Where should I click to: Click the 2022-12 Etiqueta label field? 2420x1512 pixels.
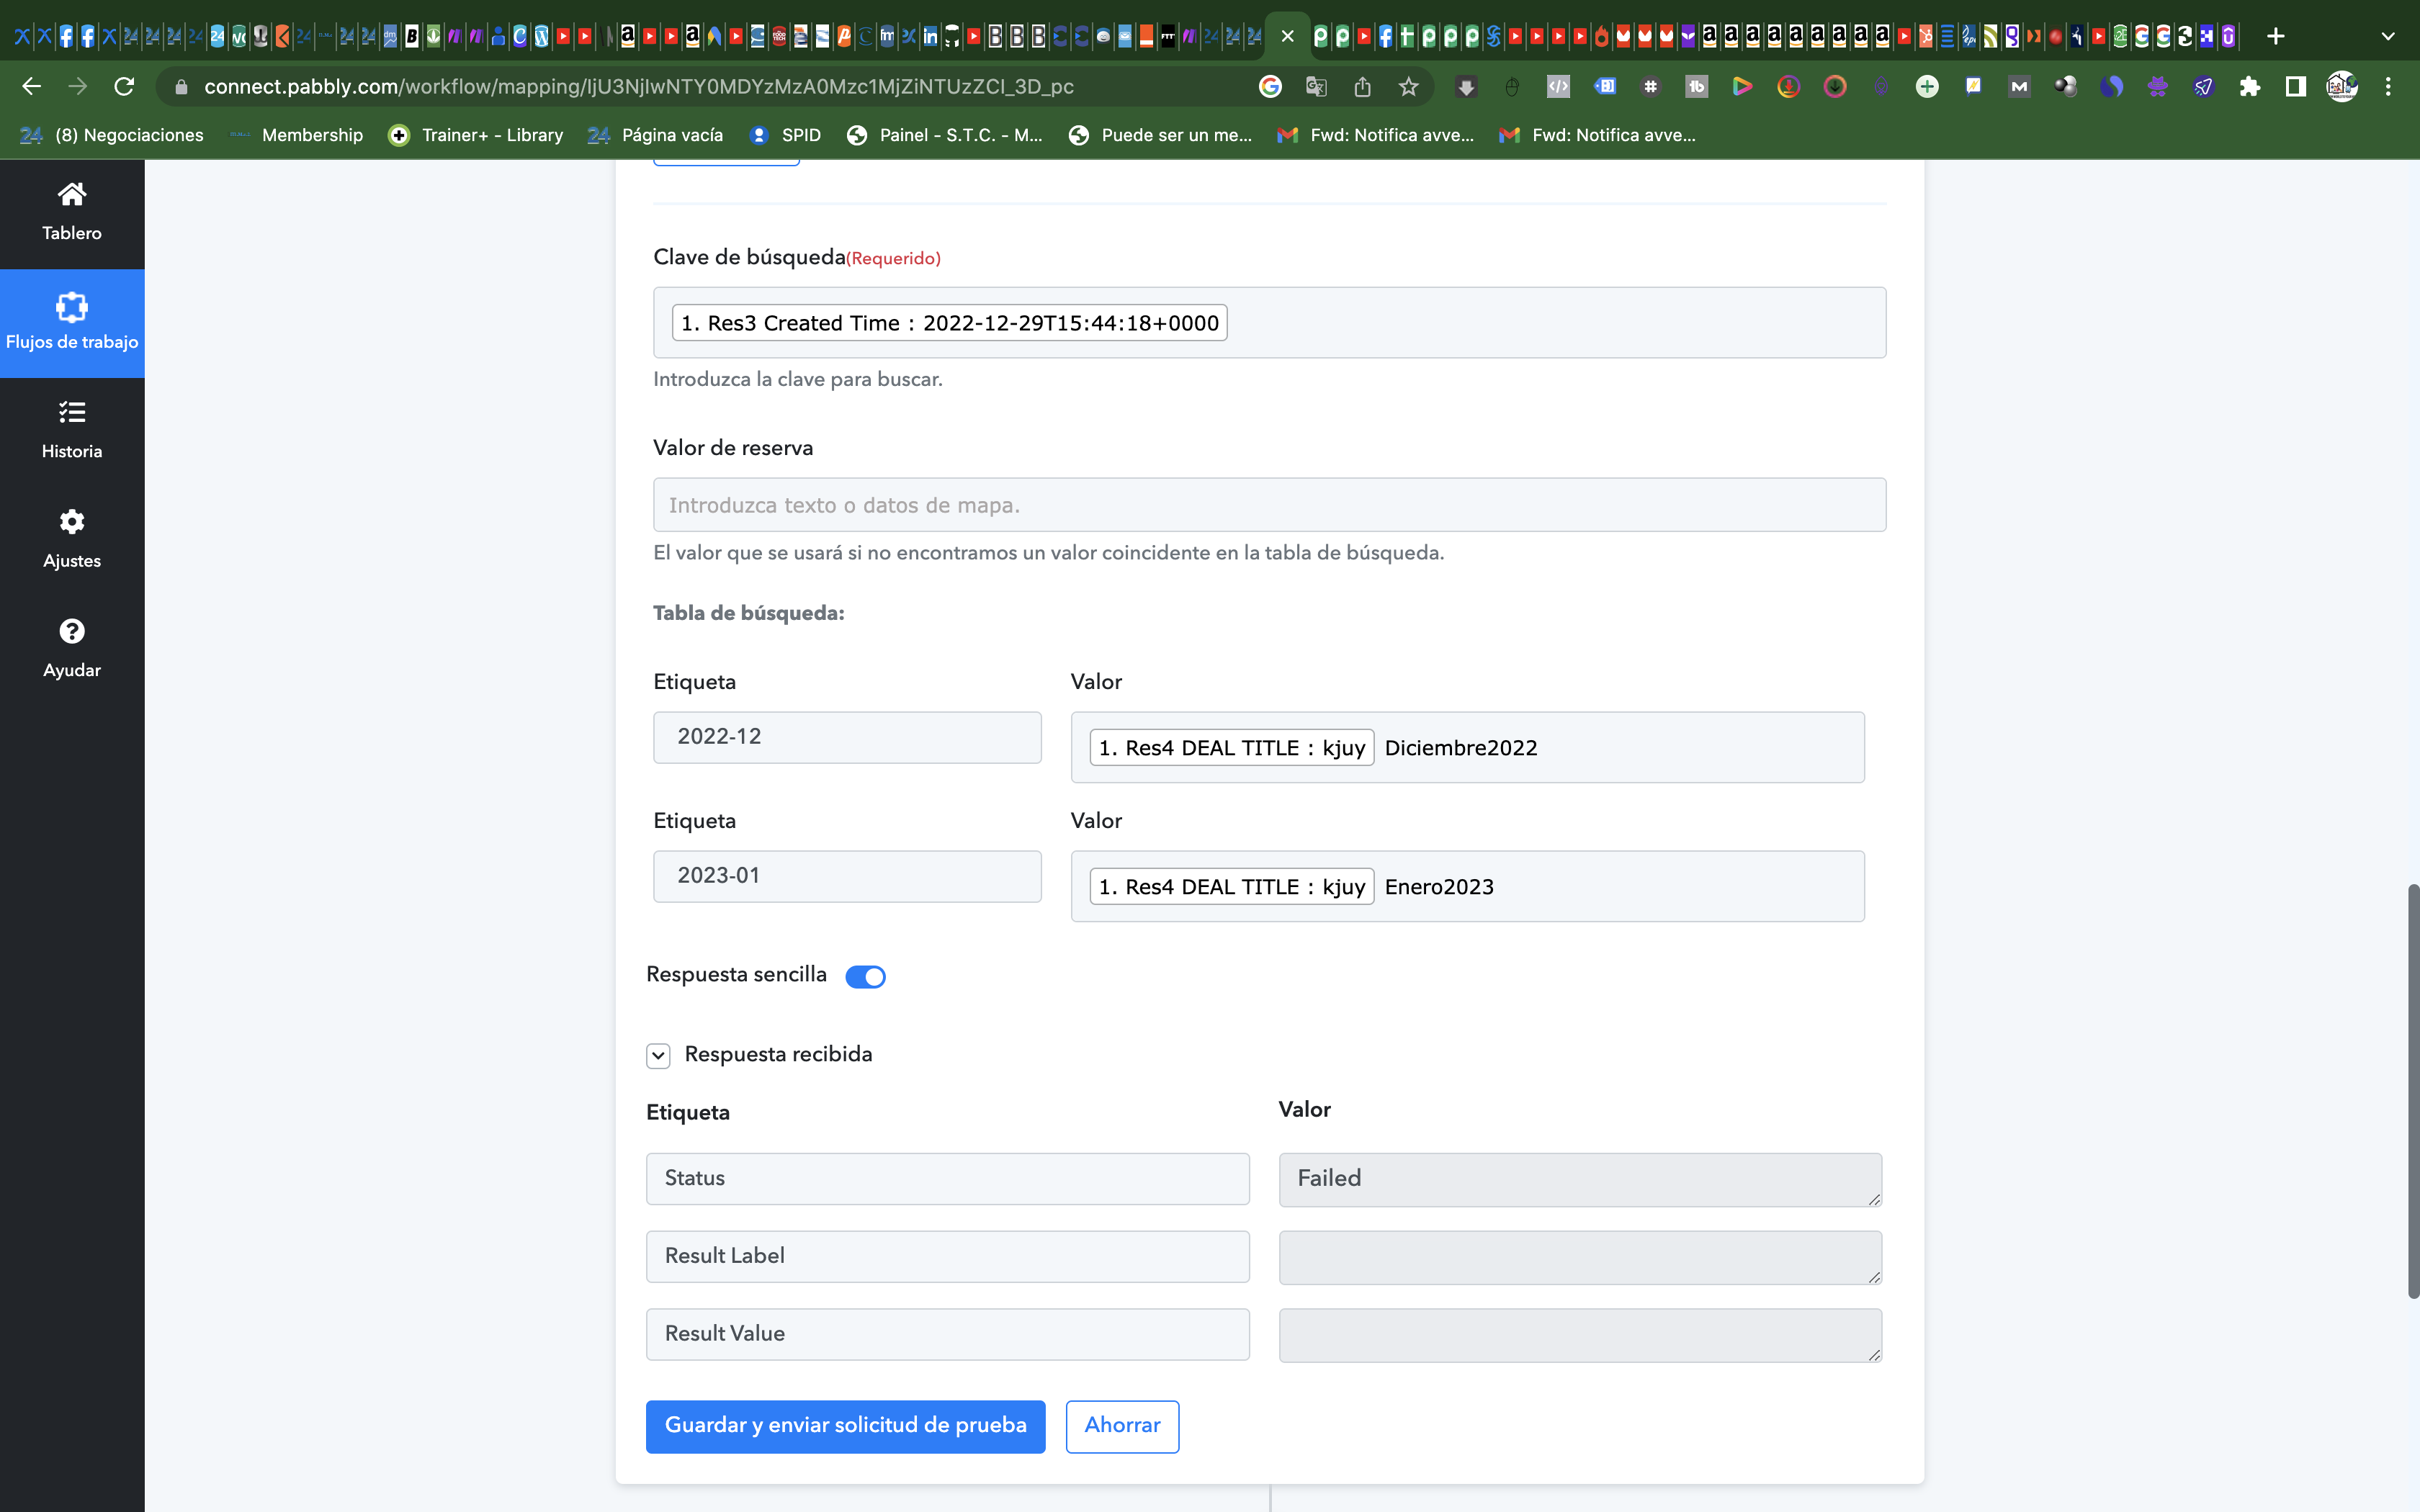[847, 735]
